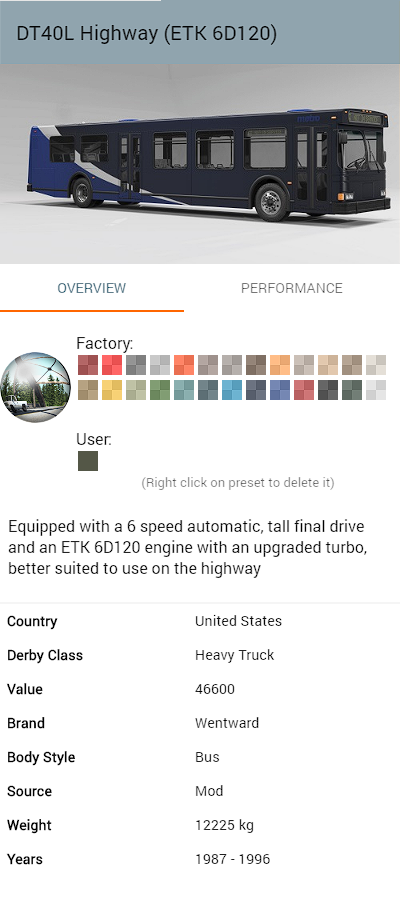The image size is (400, 900).
Task: Choose the orange-red factory color swatch
Action: 184,365
